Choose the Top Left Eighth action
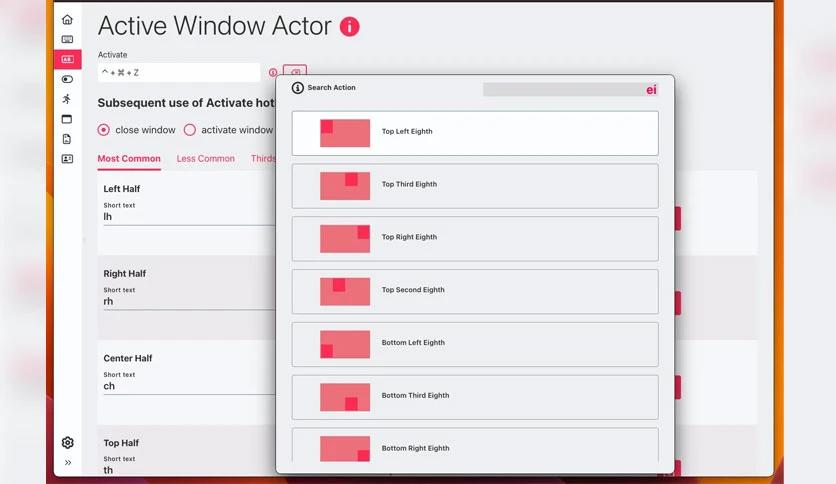This screenshot has width=836, height=484. [475, 133]
